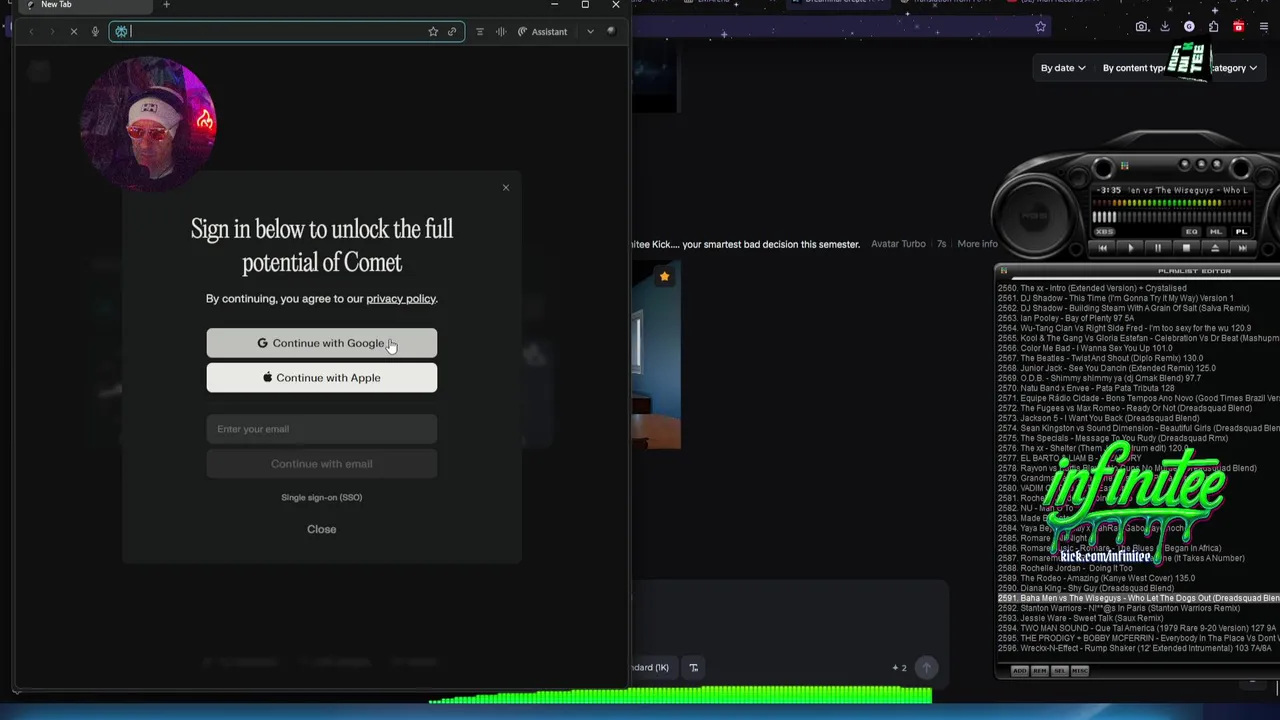The height and width of the screenshot is (720, 1280).
Task: Open Single sign-on (SSO) option
Action: [321, 497]
